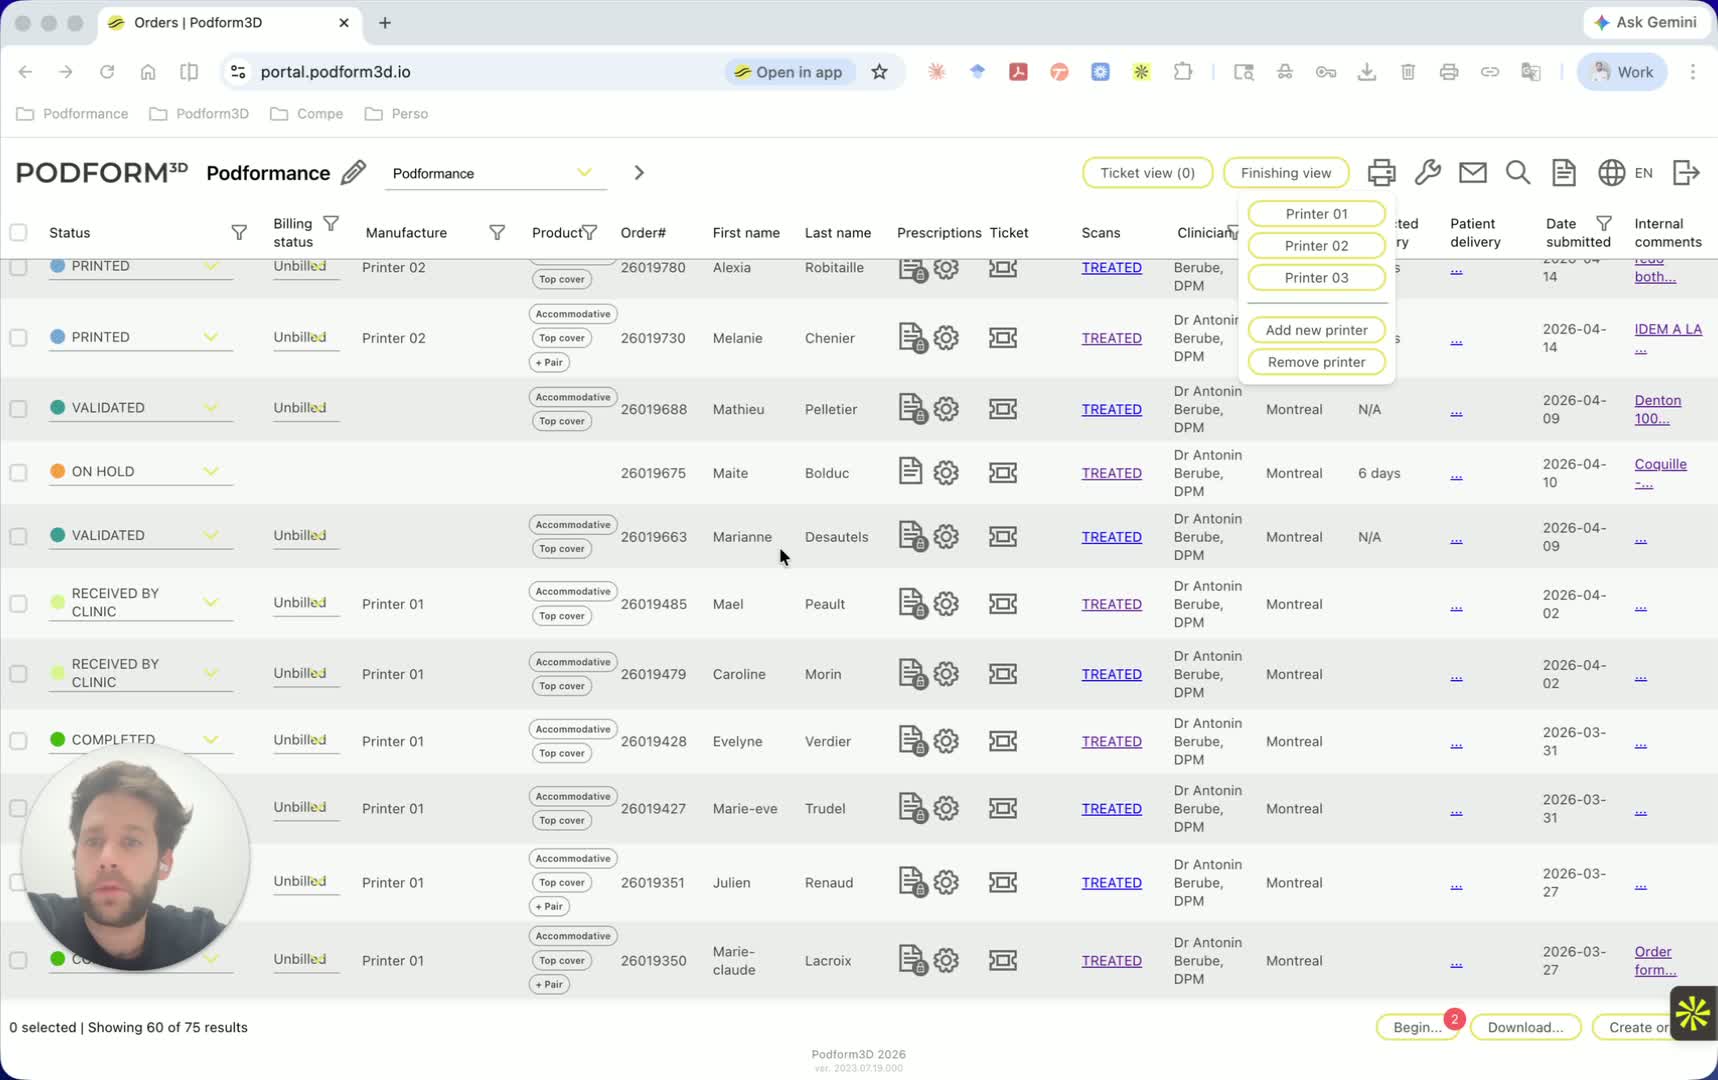
Task: Select order row for Melanie Chenier
Action: 18,338
